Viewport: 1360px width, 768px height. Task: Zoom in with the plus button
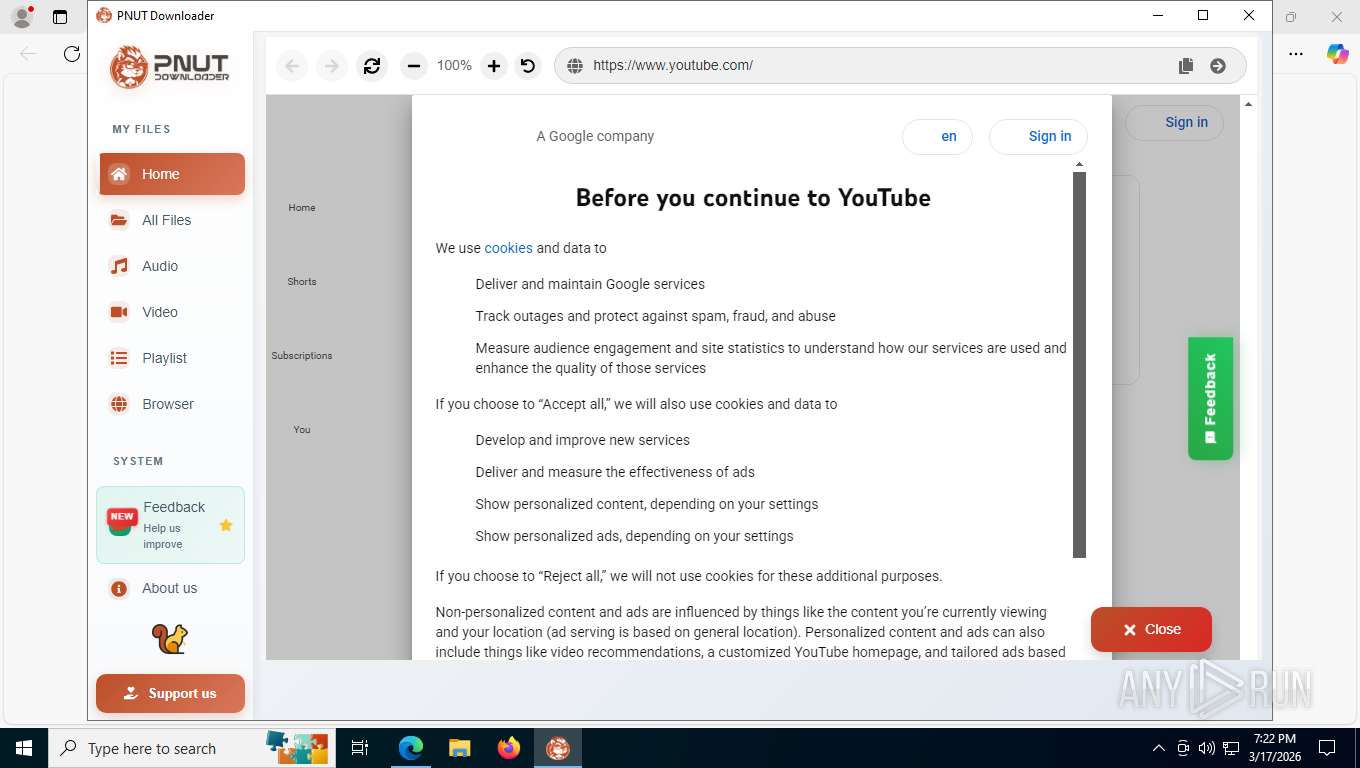pyautogui.click(x=494, y=66)
